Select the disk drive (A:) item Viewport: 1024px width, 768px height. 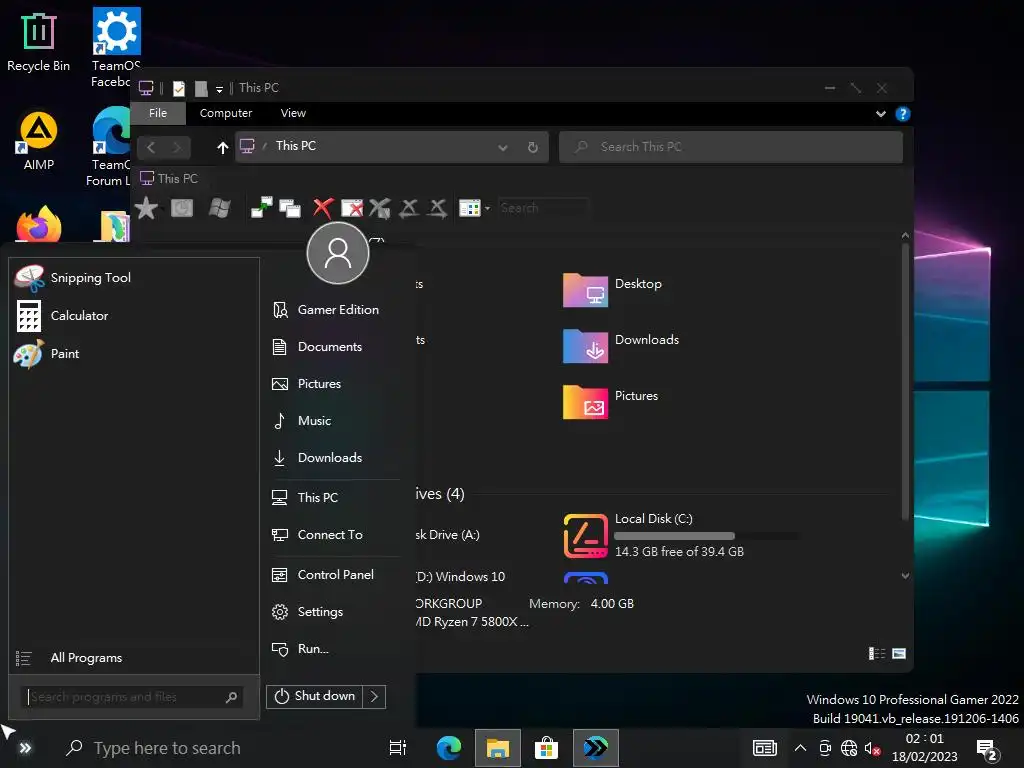pyautogui.click(x=448, y=535)
